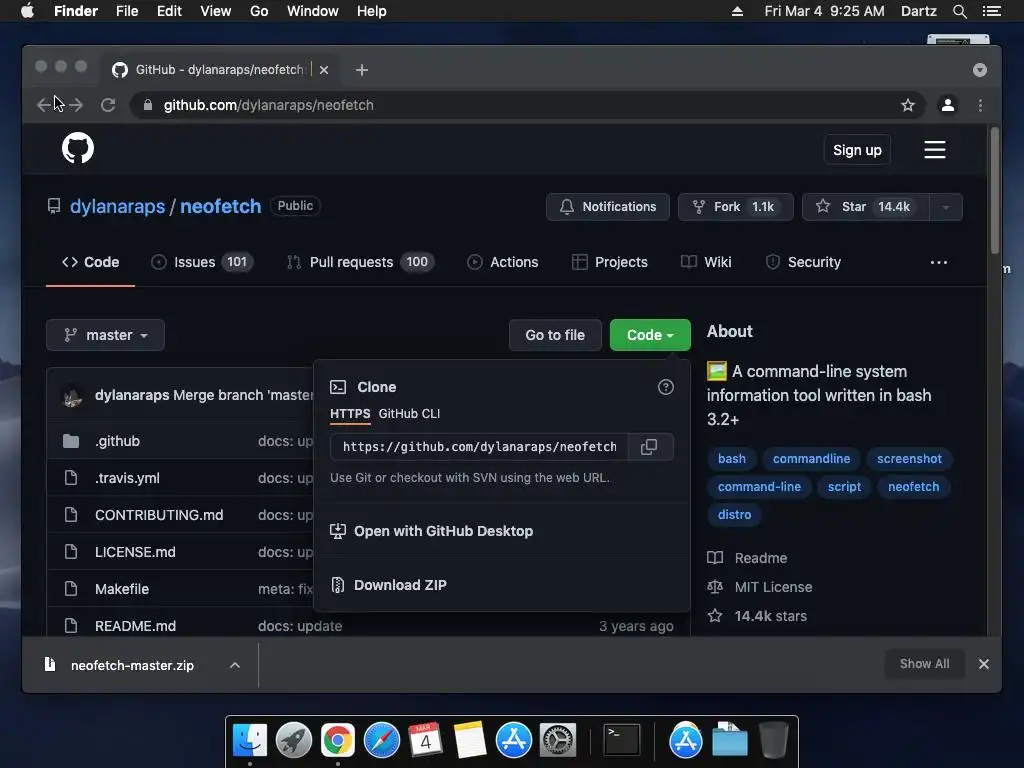Image resolution: width=1024 pixels, height=768 pixels.
Task: Select the GitHub CLI clone tab
Action: point(409,414)
